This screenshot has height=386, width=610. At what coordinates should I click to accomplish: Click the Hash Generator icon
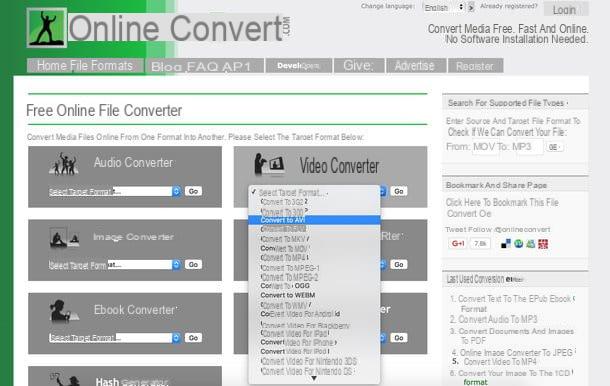[66, 379]
